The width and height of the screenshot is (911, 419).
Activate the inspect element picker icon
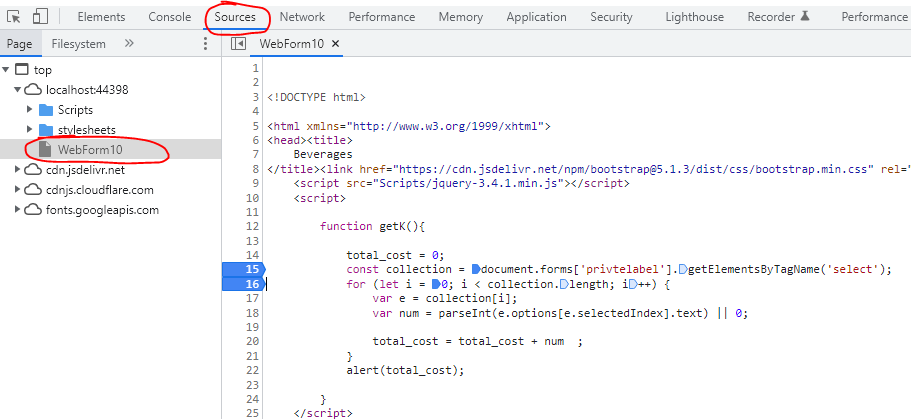(x=14, y=17)
